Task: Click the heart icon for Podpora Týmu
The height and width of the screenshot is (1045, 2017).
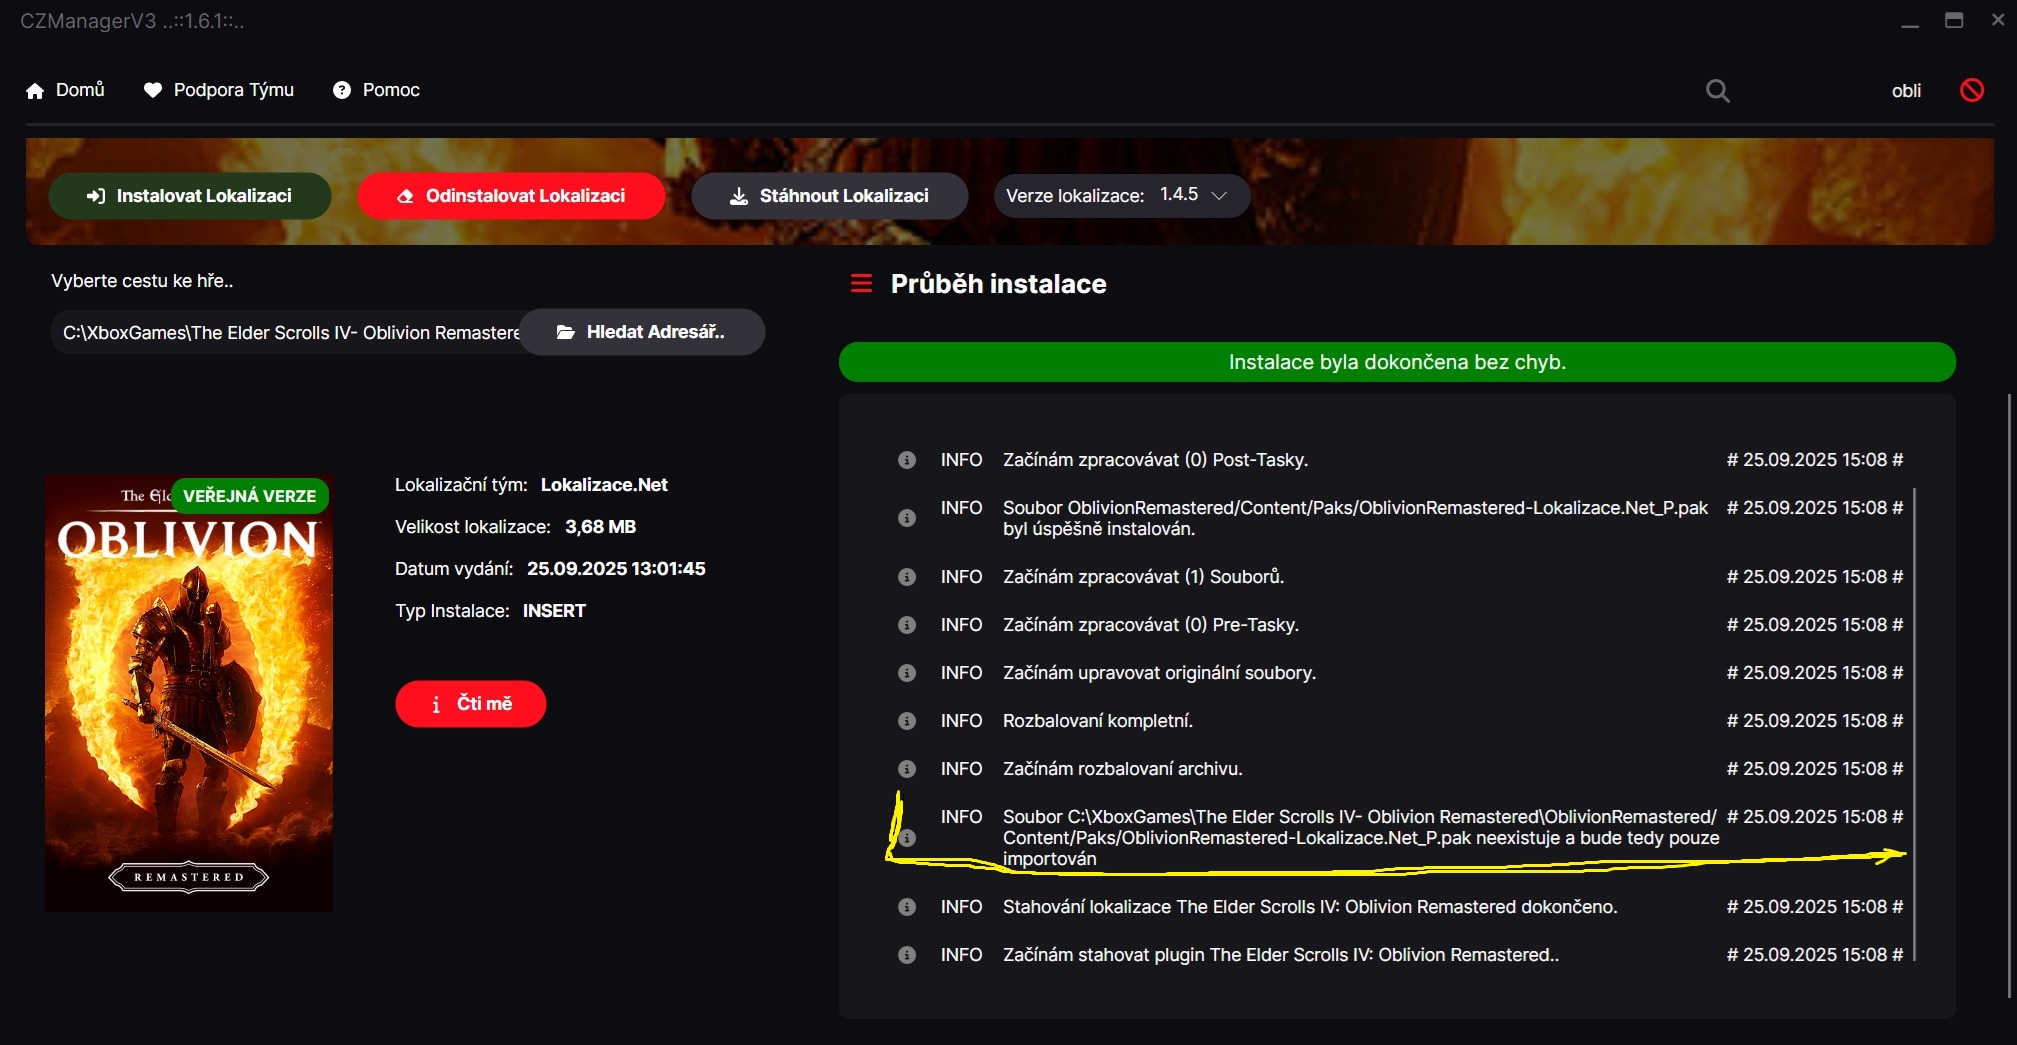Action: pyautogui.click(x=153, y=90)
